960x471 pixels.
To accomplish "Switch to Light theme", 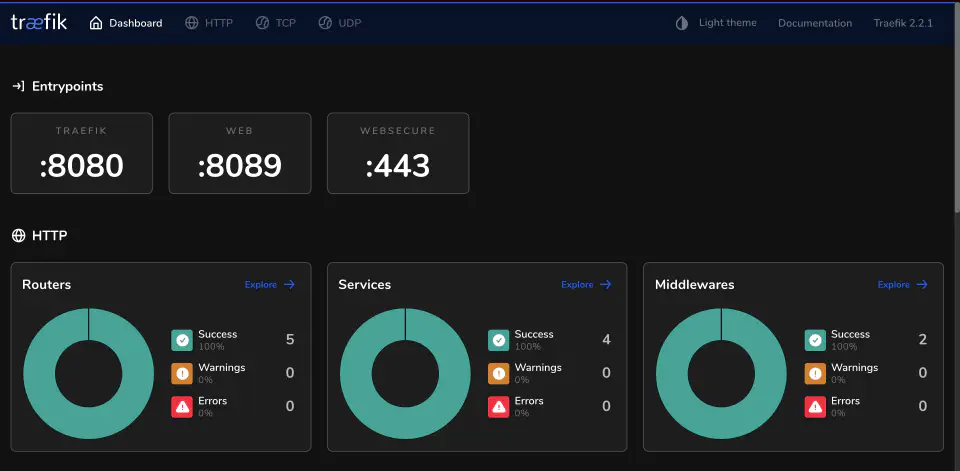I will (727, 23).
